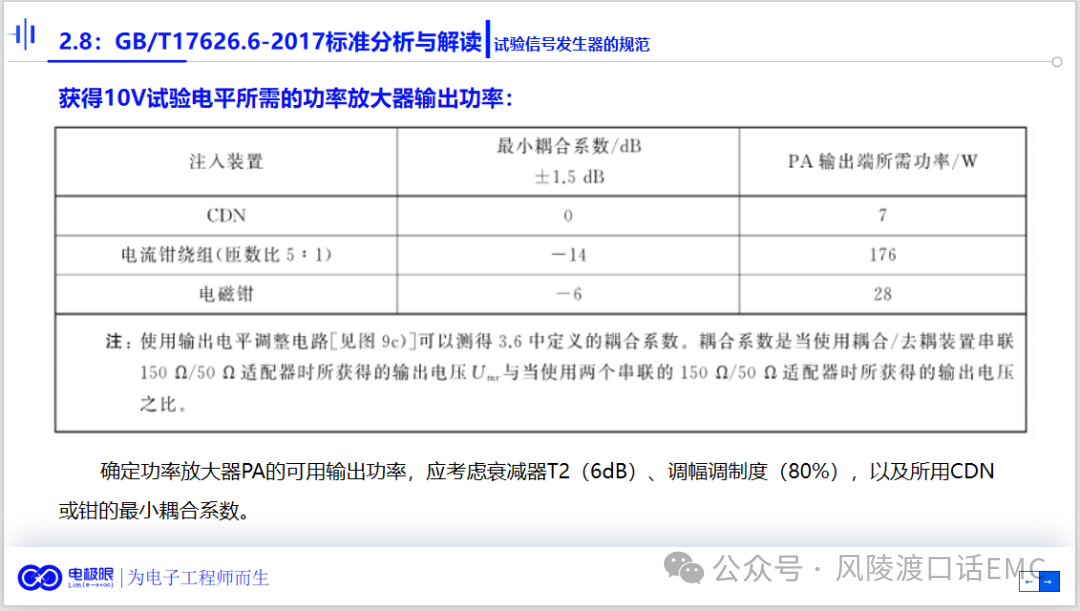Click the −14 coupling factor cell
The height and width of the screenshot is (611, 1080).
tap(568, 255)
